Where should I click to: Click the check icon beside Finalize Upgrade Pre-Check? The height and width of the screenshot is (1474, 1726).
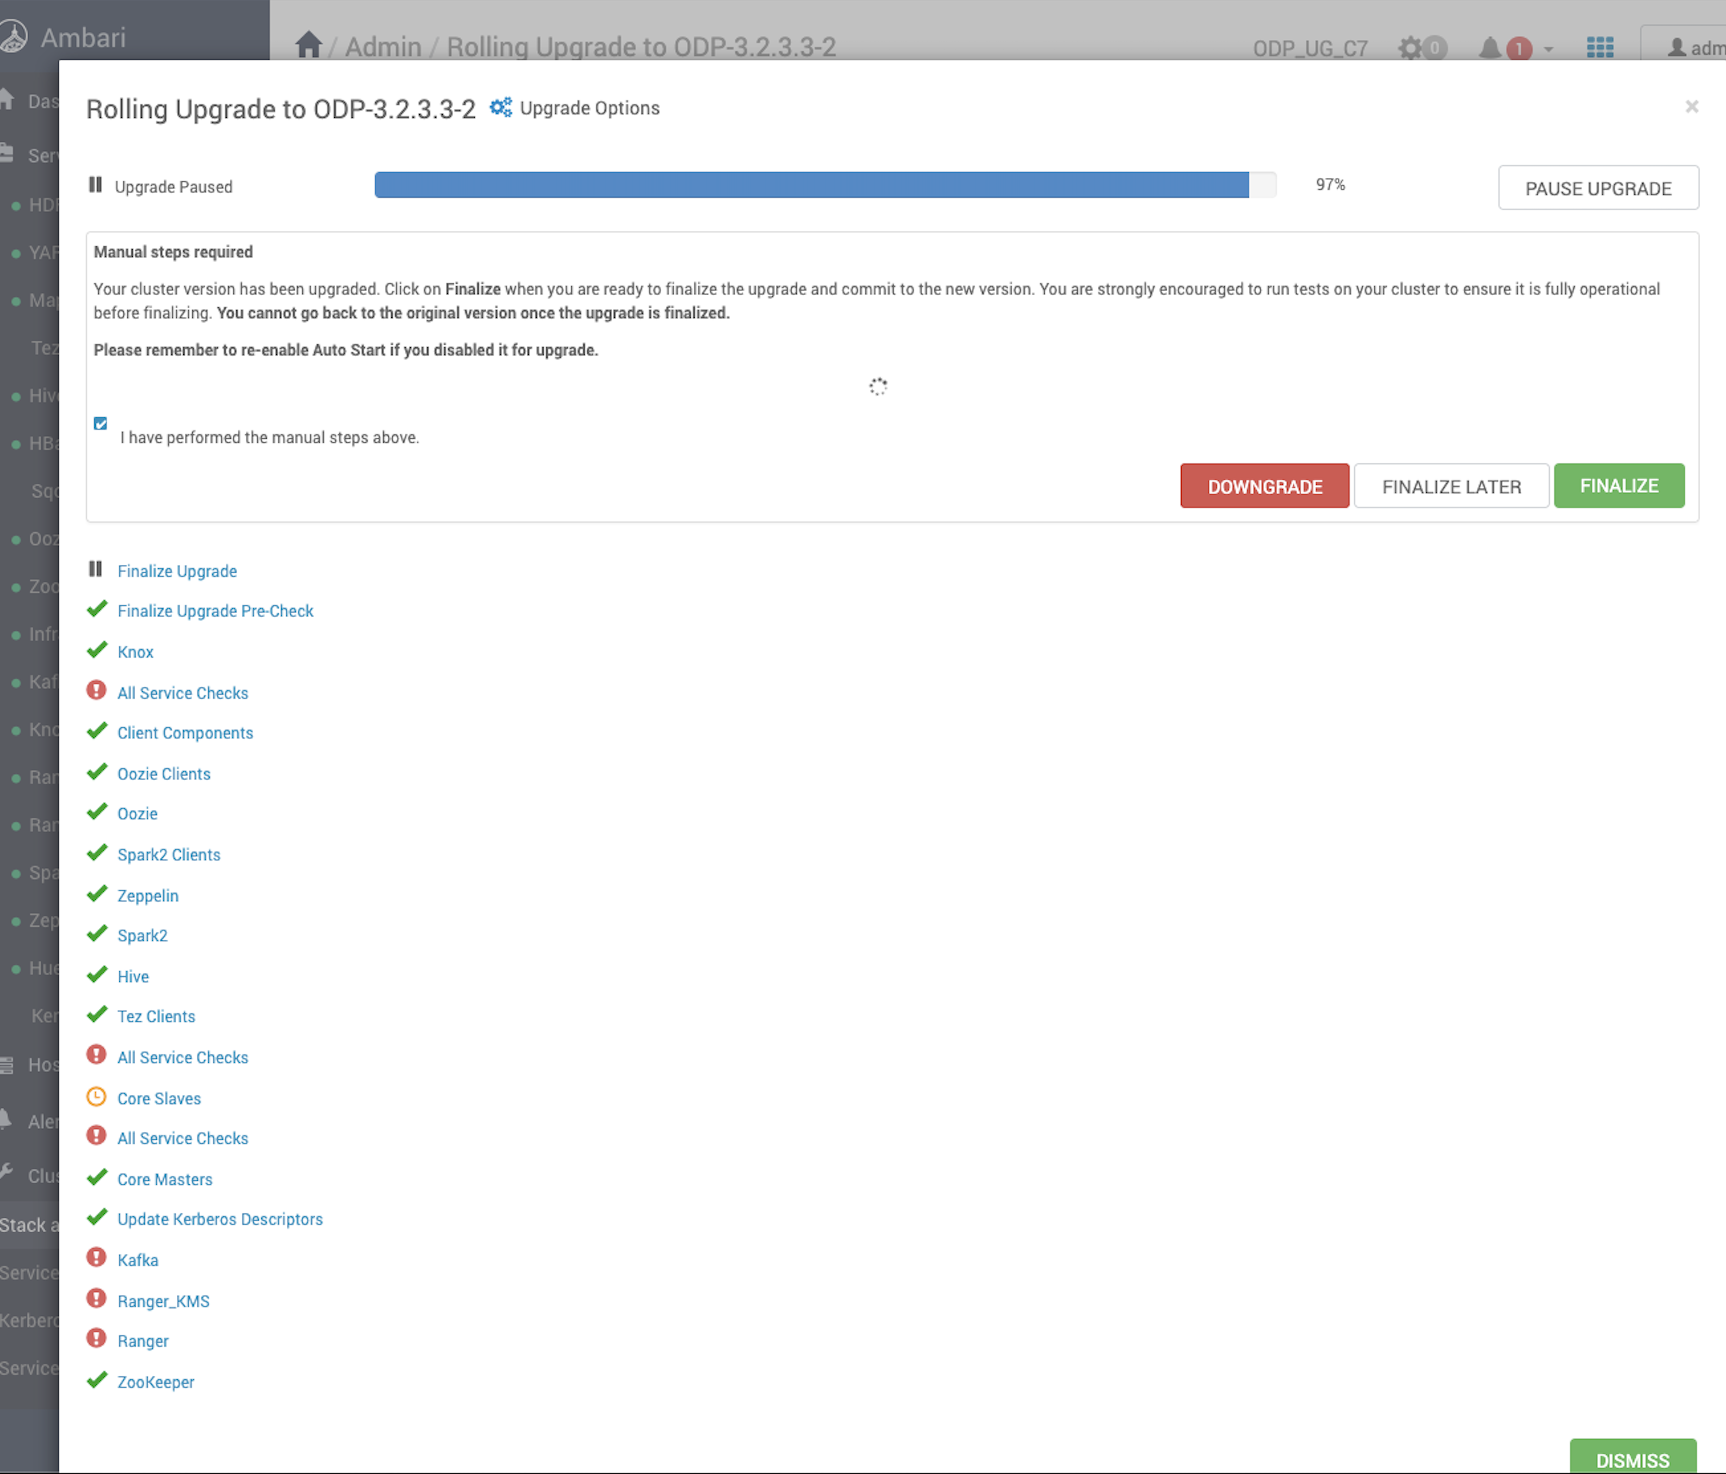(97, 609)
